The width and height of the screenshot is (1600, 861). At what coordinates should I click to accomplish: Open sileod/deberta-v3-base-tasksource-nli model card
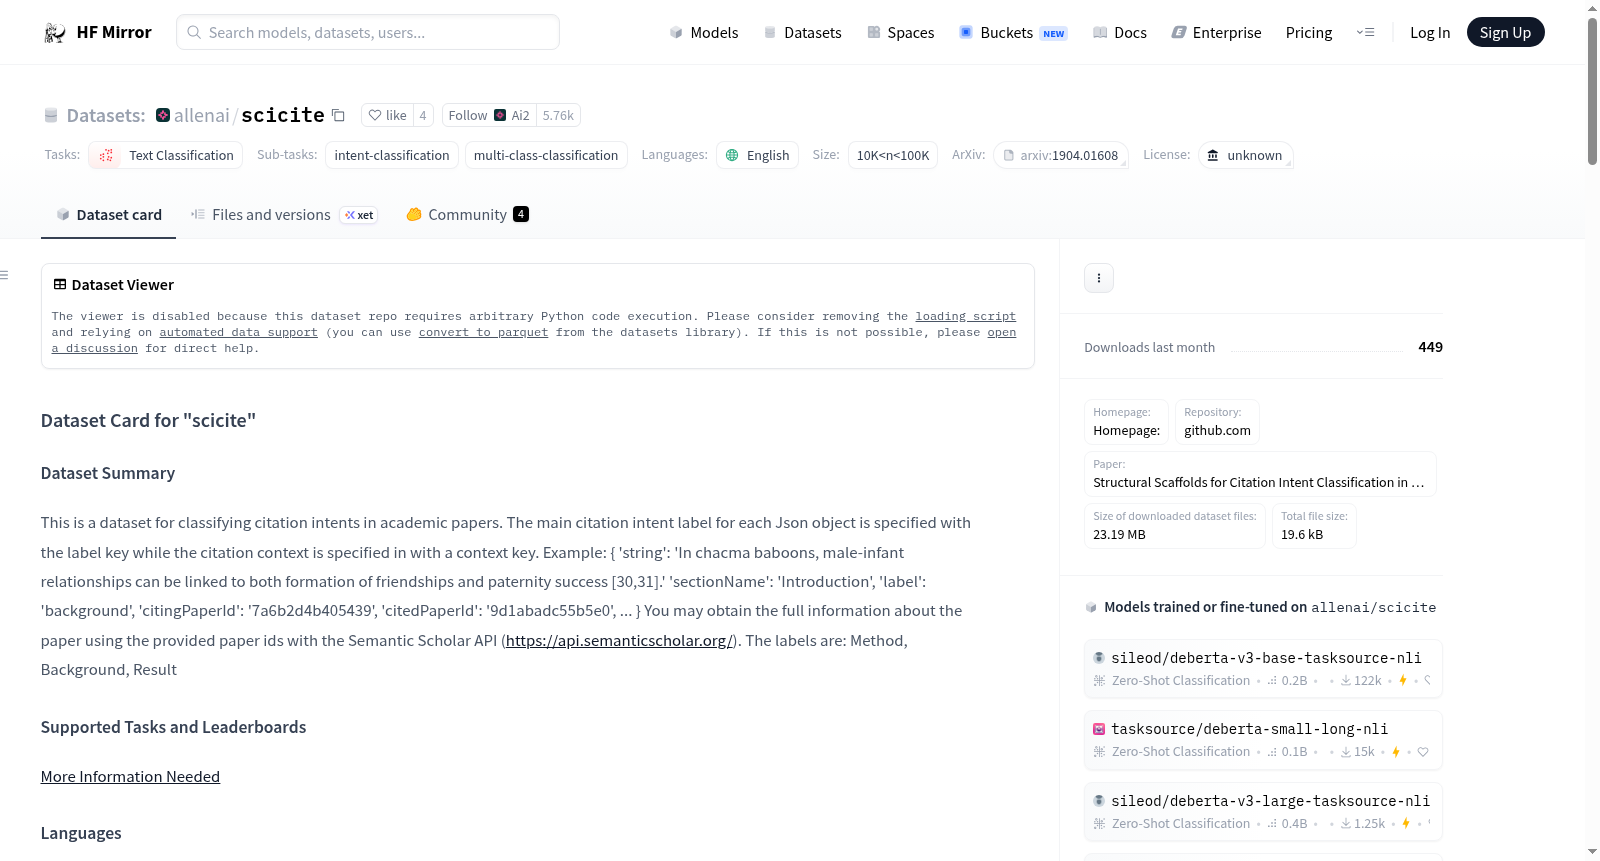(1263, 668)
